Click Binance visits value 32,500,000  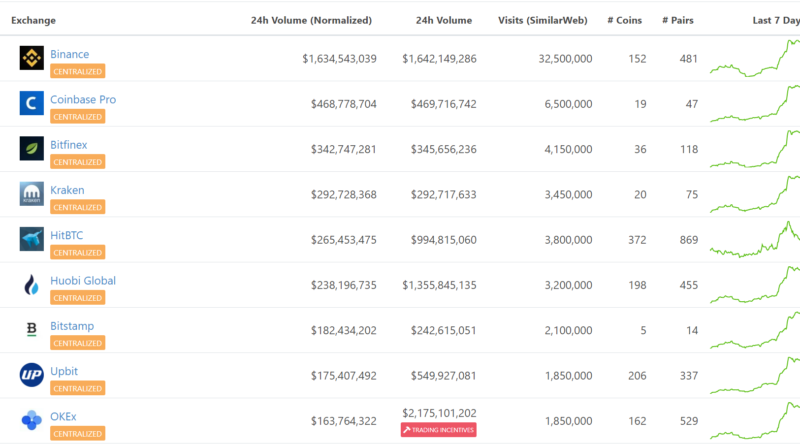tap(565, 59)
